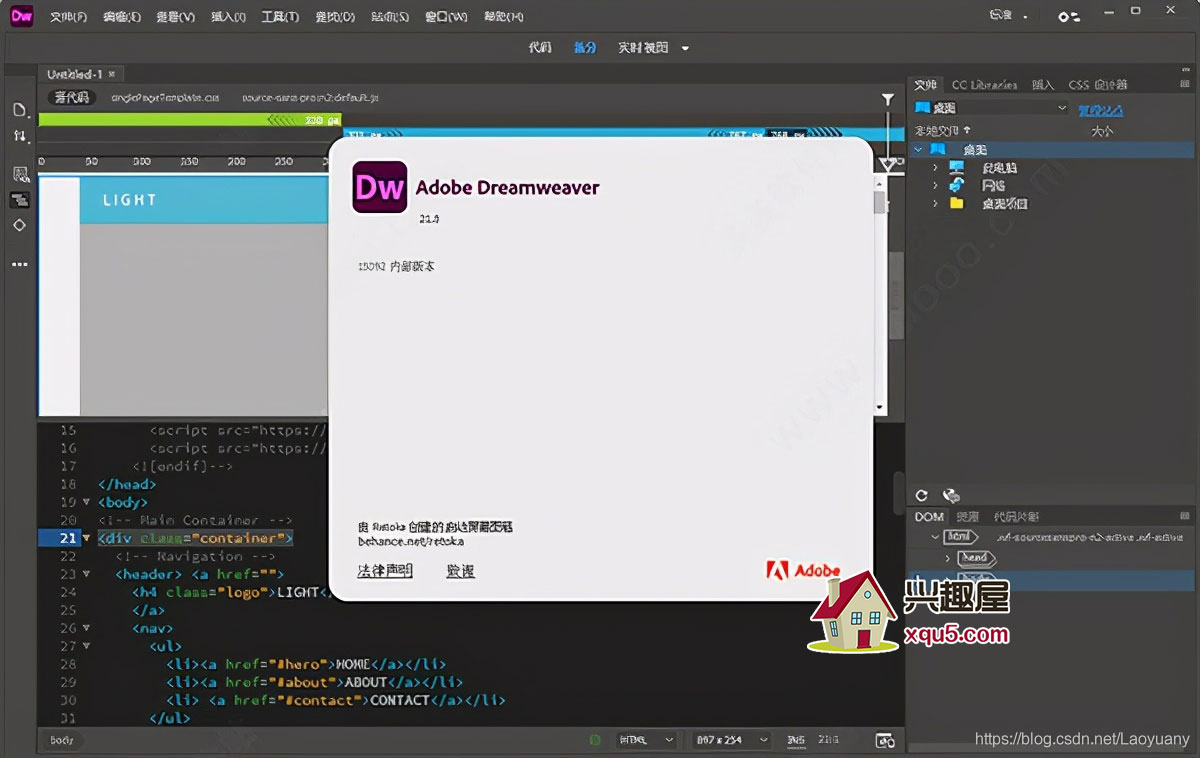The image size is (1200, 758).
Task: Click the credits link in About dialog
Action: (x=460, y=571)
